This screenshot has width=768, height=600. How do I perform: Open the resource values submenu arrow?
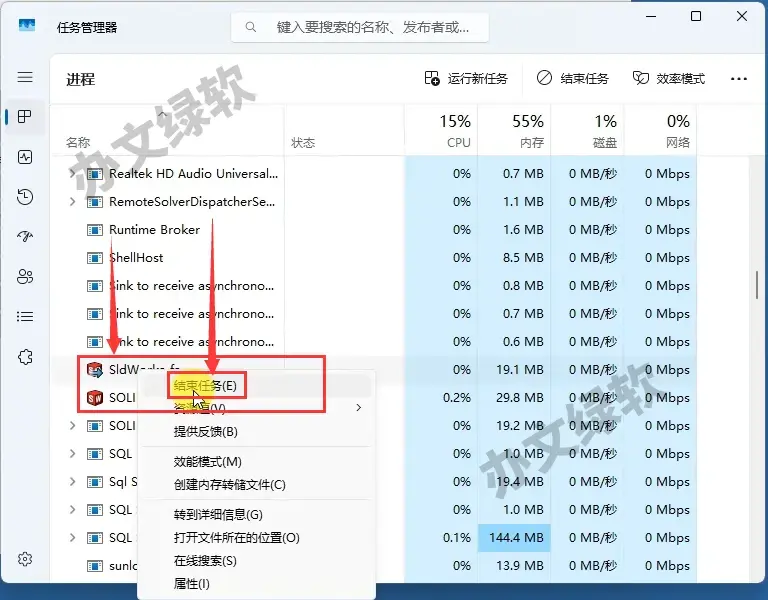359,408
